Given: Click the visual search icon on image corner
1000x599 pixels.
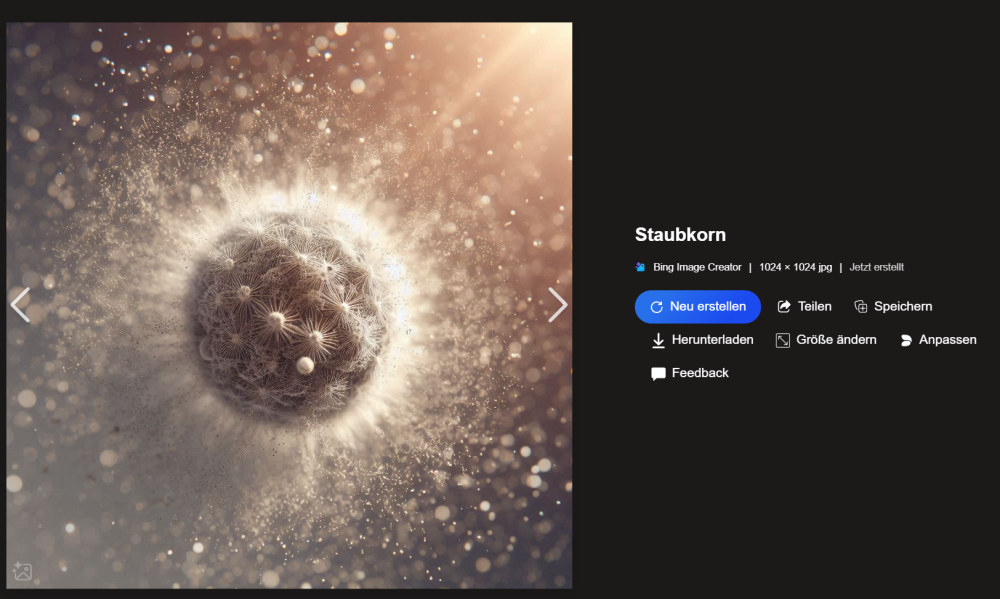Looking at the screenshot, I should (22, 572).
